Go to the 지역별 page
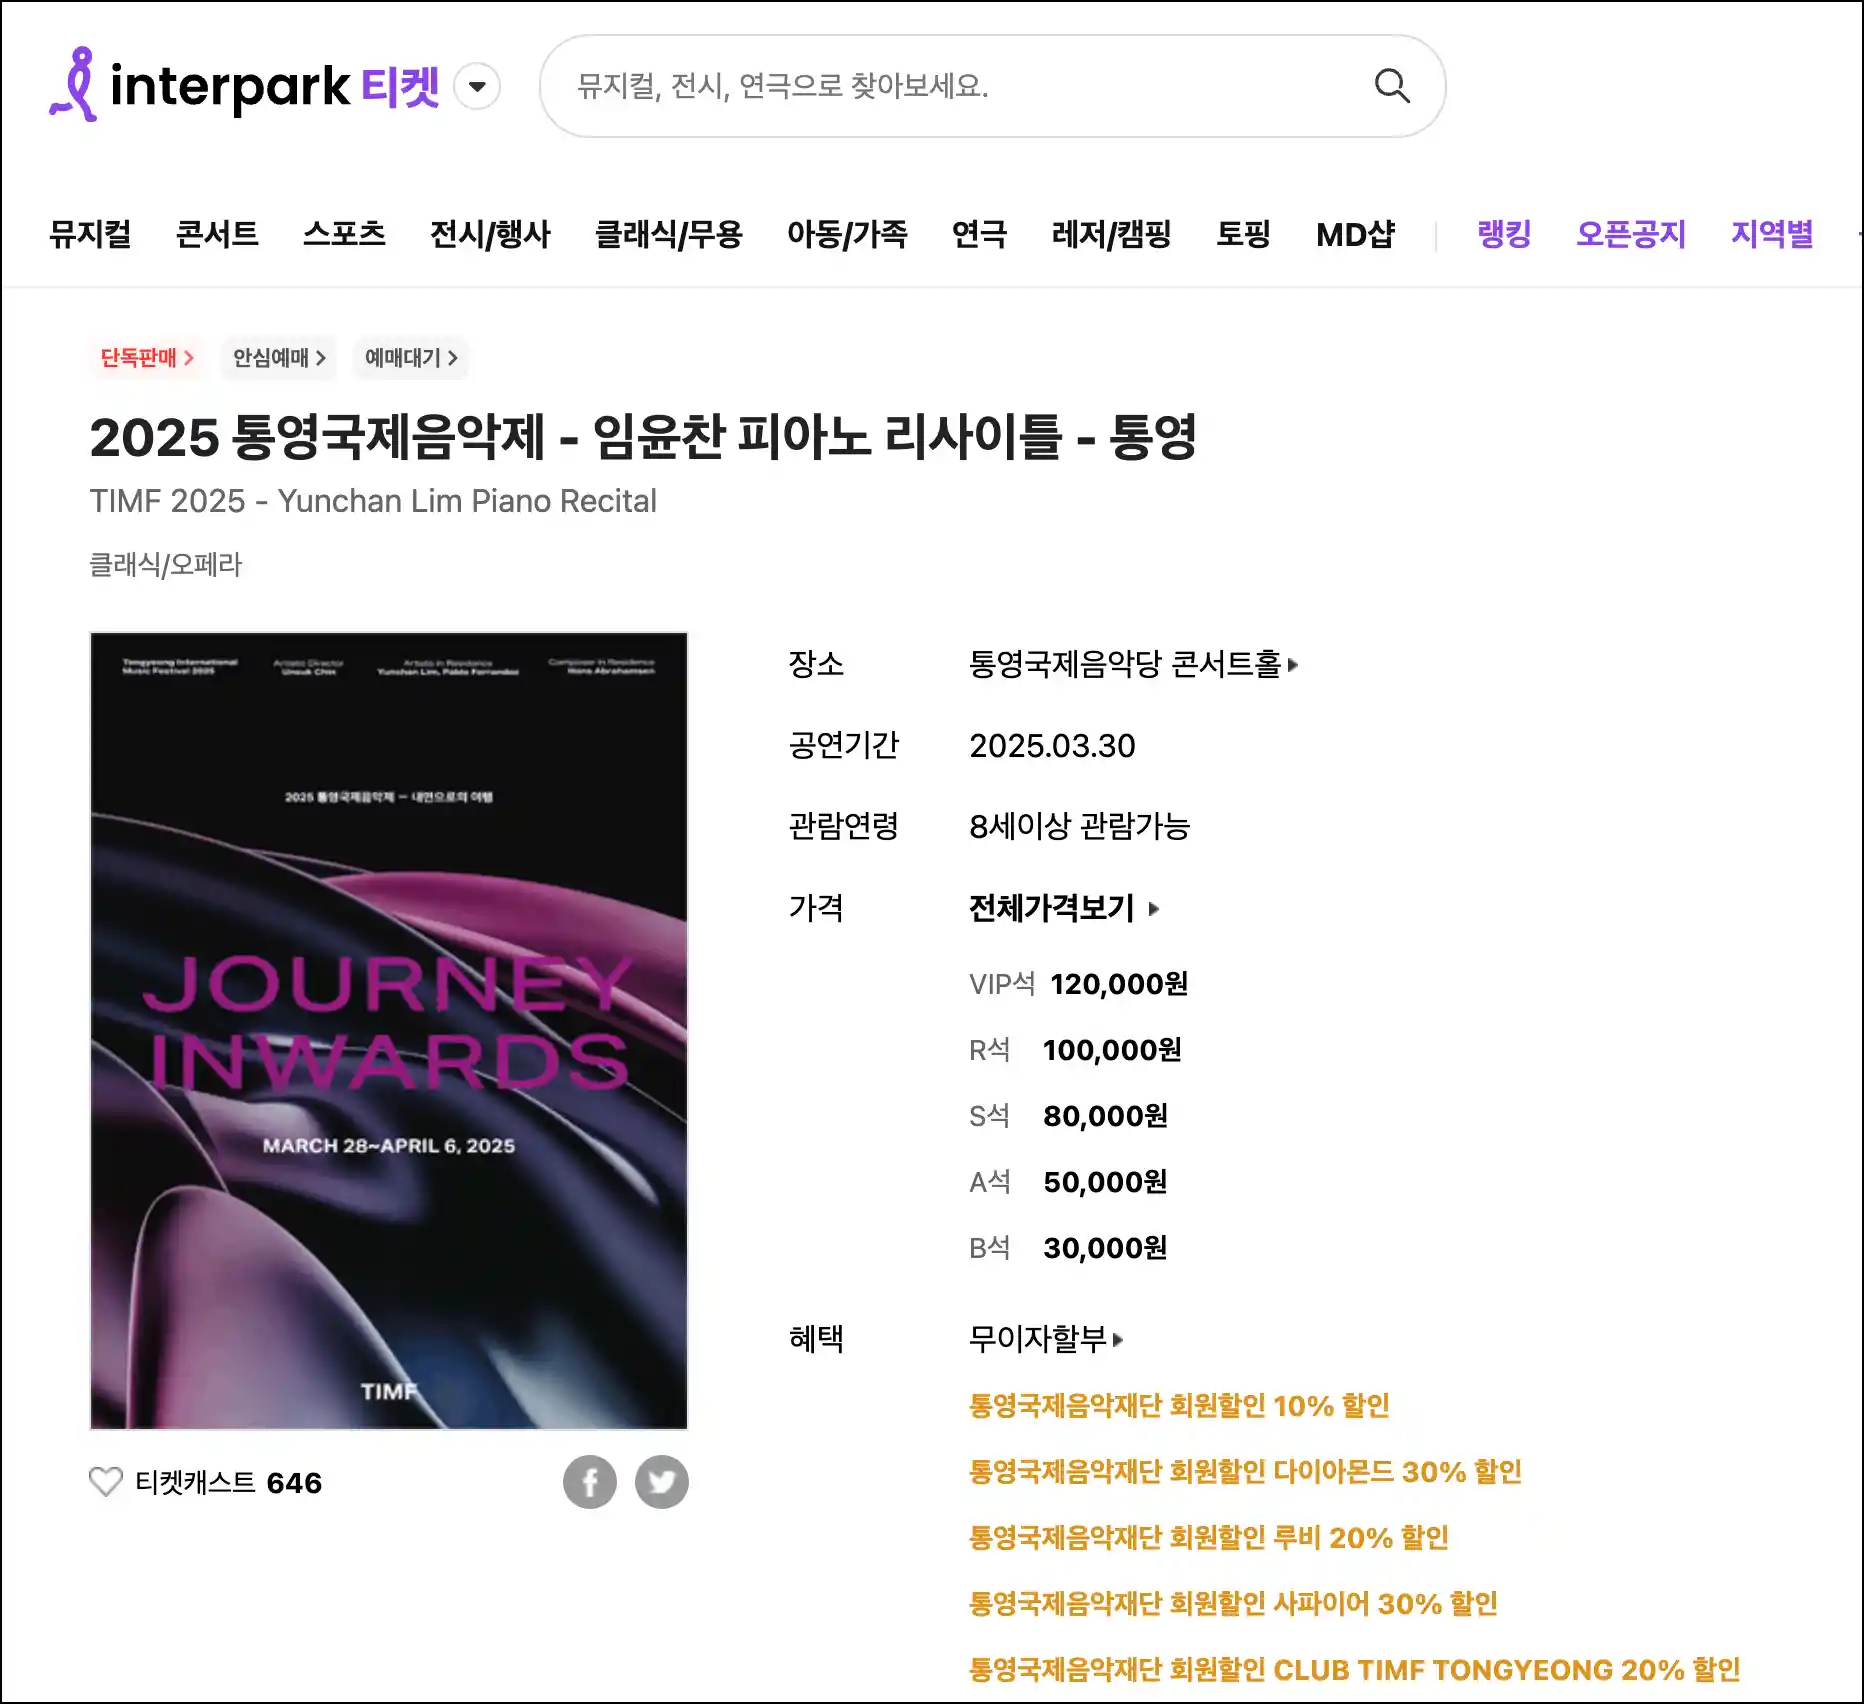The image size is (1864, 1704). 1772,234
